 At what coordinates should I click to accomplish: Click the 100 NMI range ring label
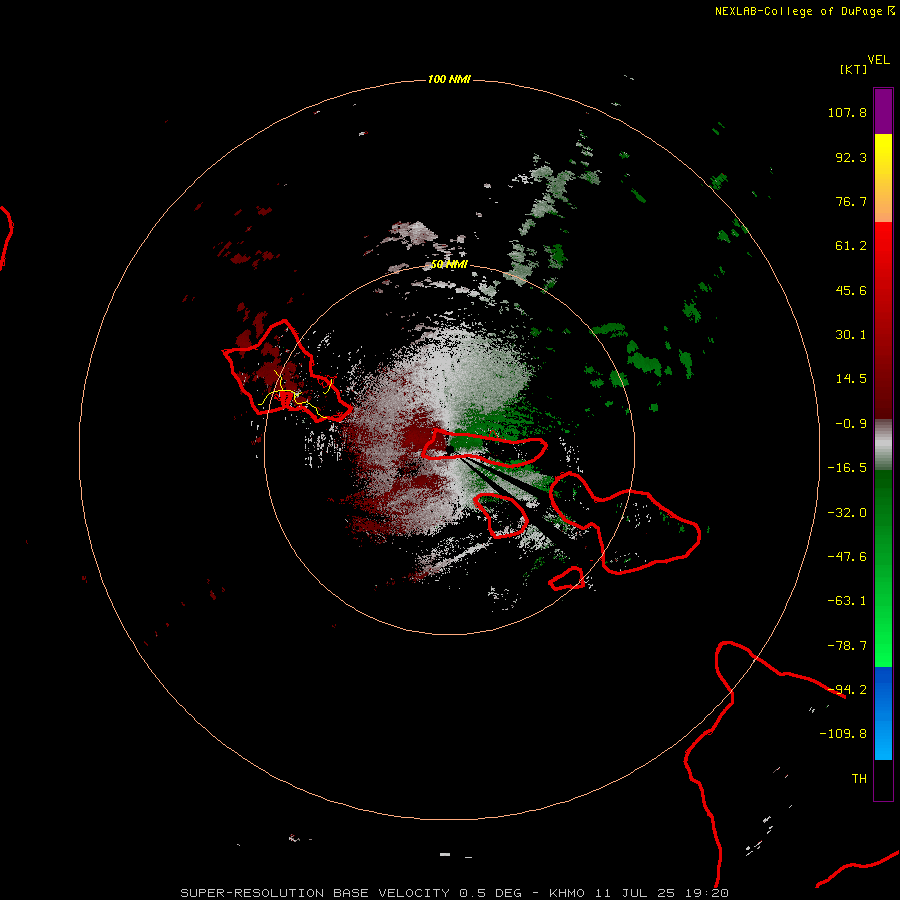click(449, 79)
